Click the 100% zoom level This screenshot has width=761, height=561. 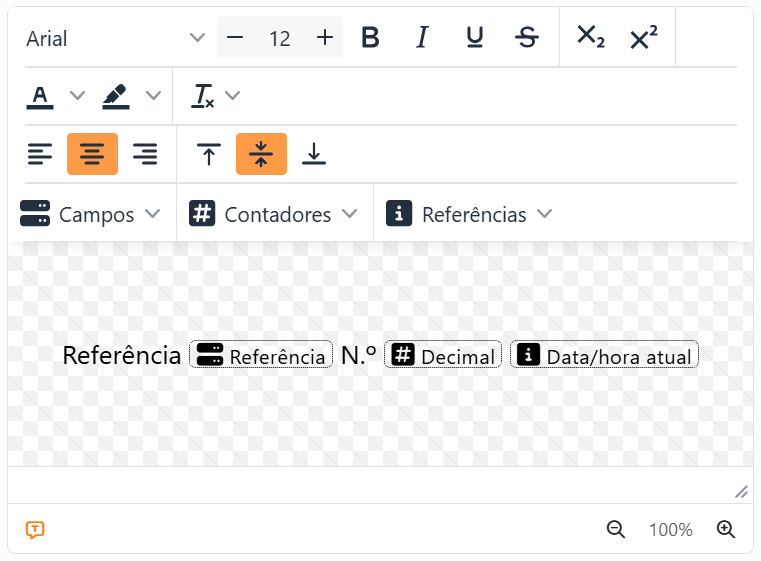(x=671, y=530)
